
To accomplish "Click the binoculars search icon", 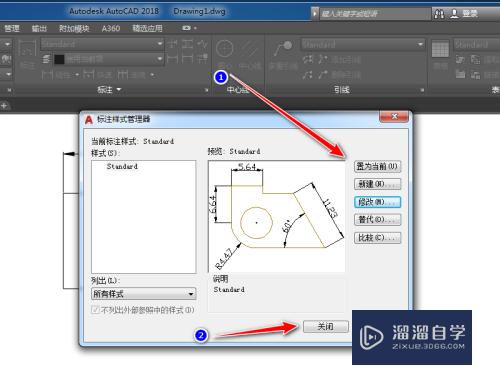I will point(439,14).
